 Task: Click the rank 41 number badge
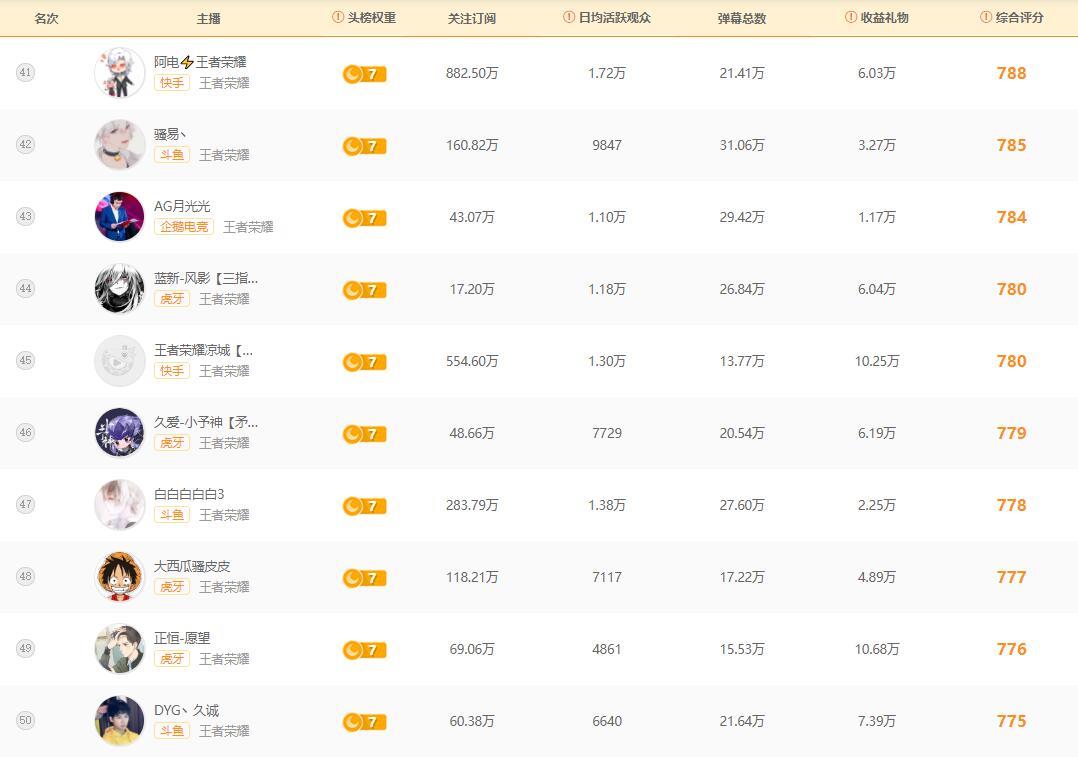tap(25, 73)
